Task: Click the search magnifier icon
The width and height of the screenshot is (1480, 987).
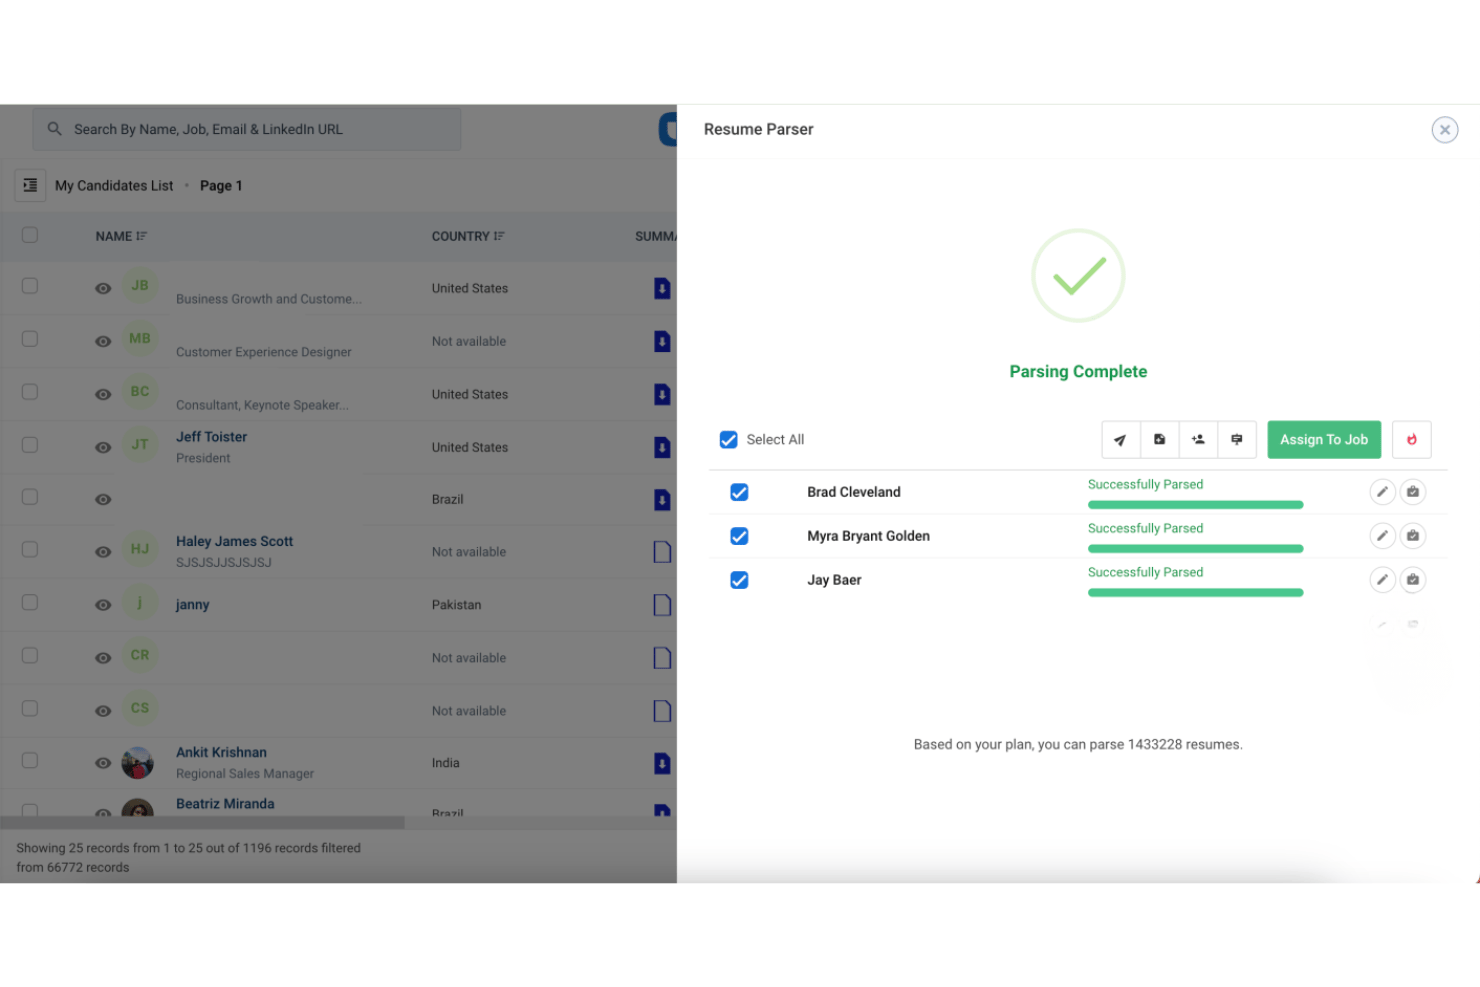Action: point(55,129)
